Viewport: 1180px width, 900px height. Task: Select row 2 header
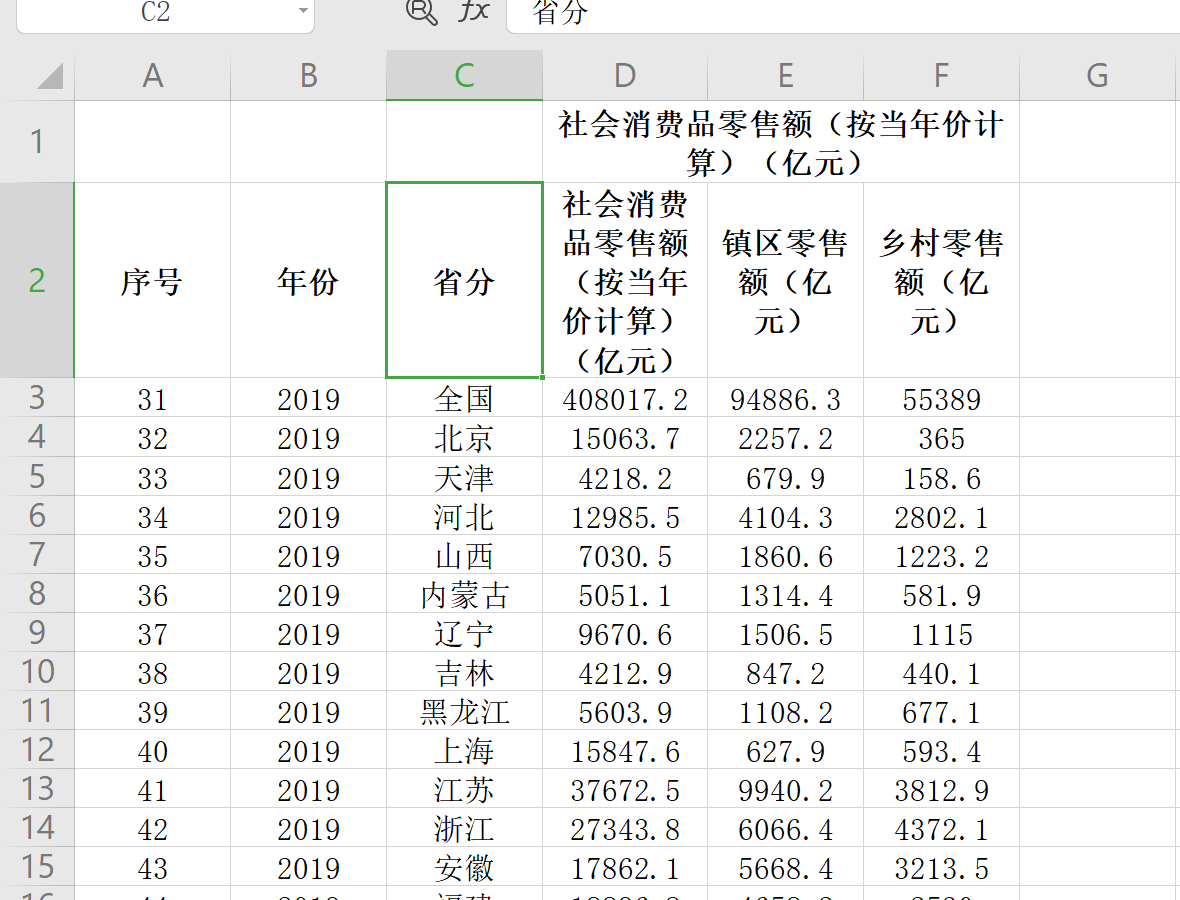tap(37, 280)
